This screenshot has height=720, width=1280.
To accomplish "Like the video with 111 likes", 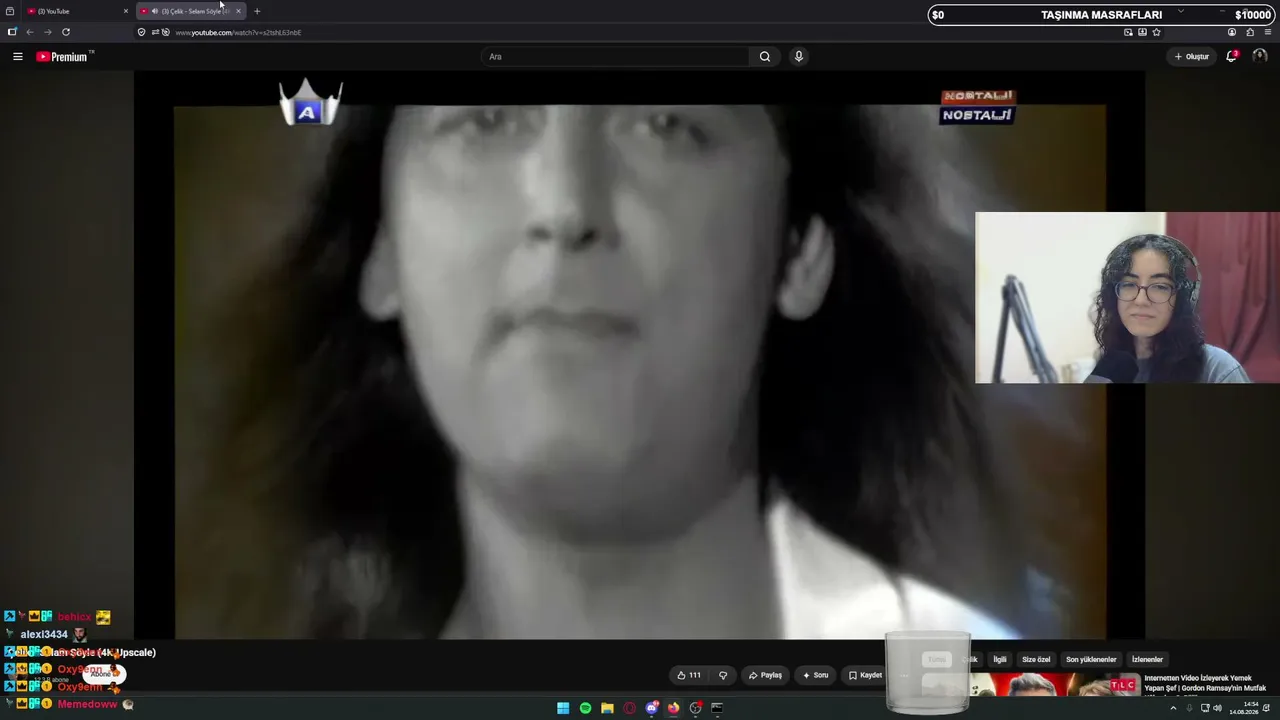I will (689, 675).
